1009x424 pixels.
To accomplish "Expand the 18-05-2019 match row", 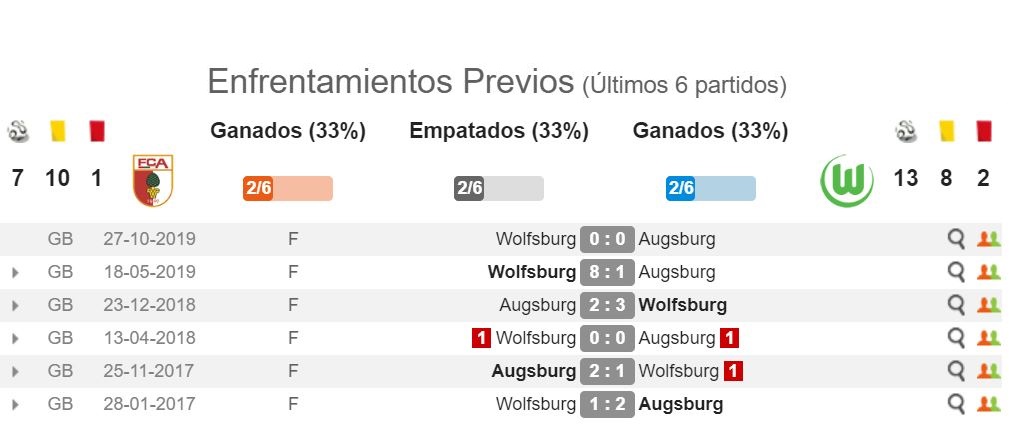I will pos(15,273).
